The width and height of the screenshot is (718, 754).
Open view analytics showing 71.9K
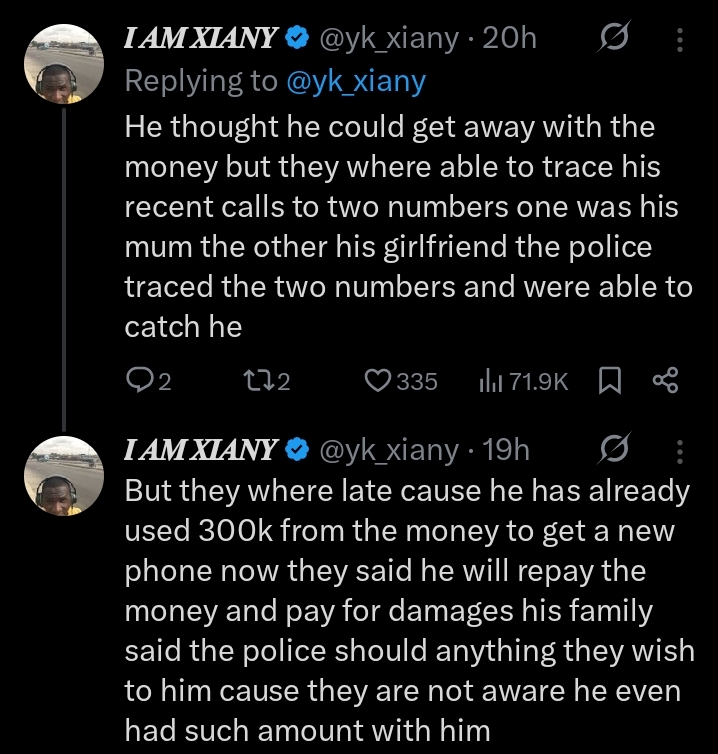pos(492,380)
